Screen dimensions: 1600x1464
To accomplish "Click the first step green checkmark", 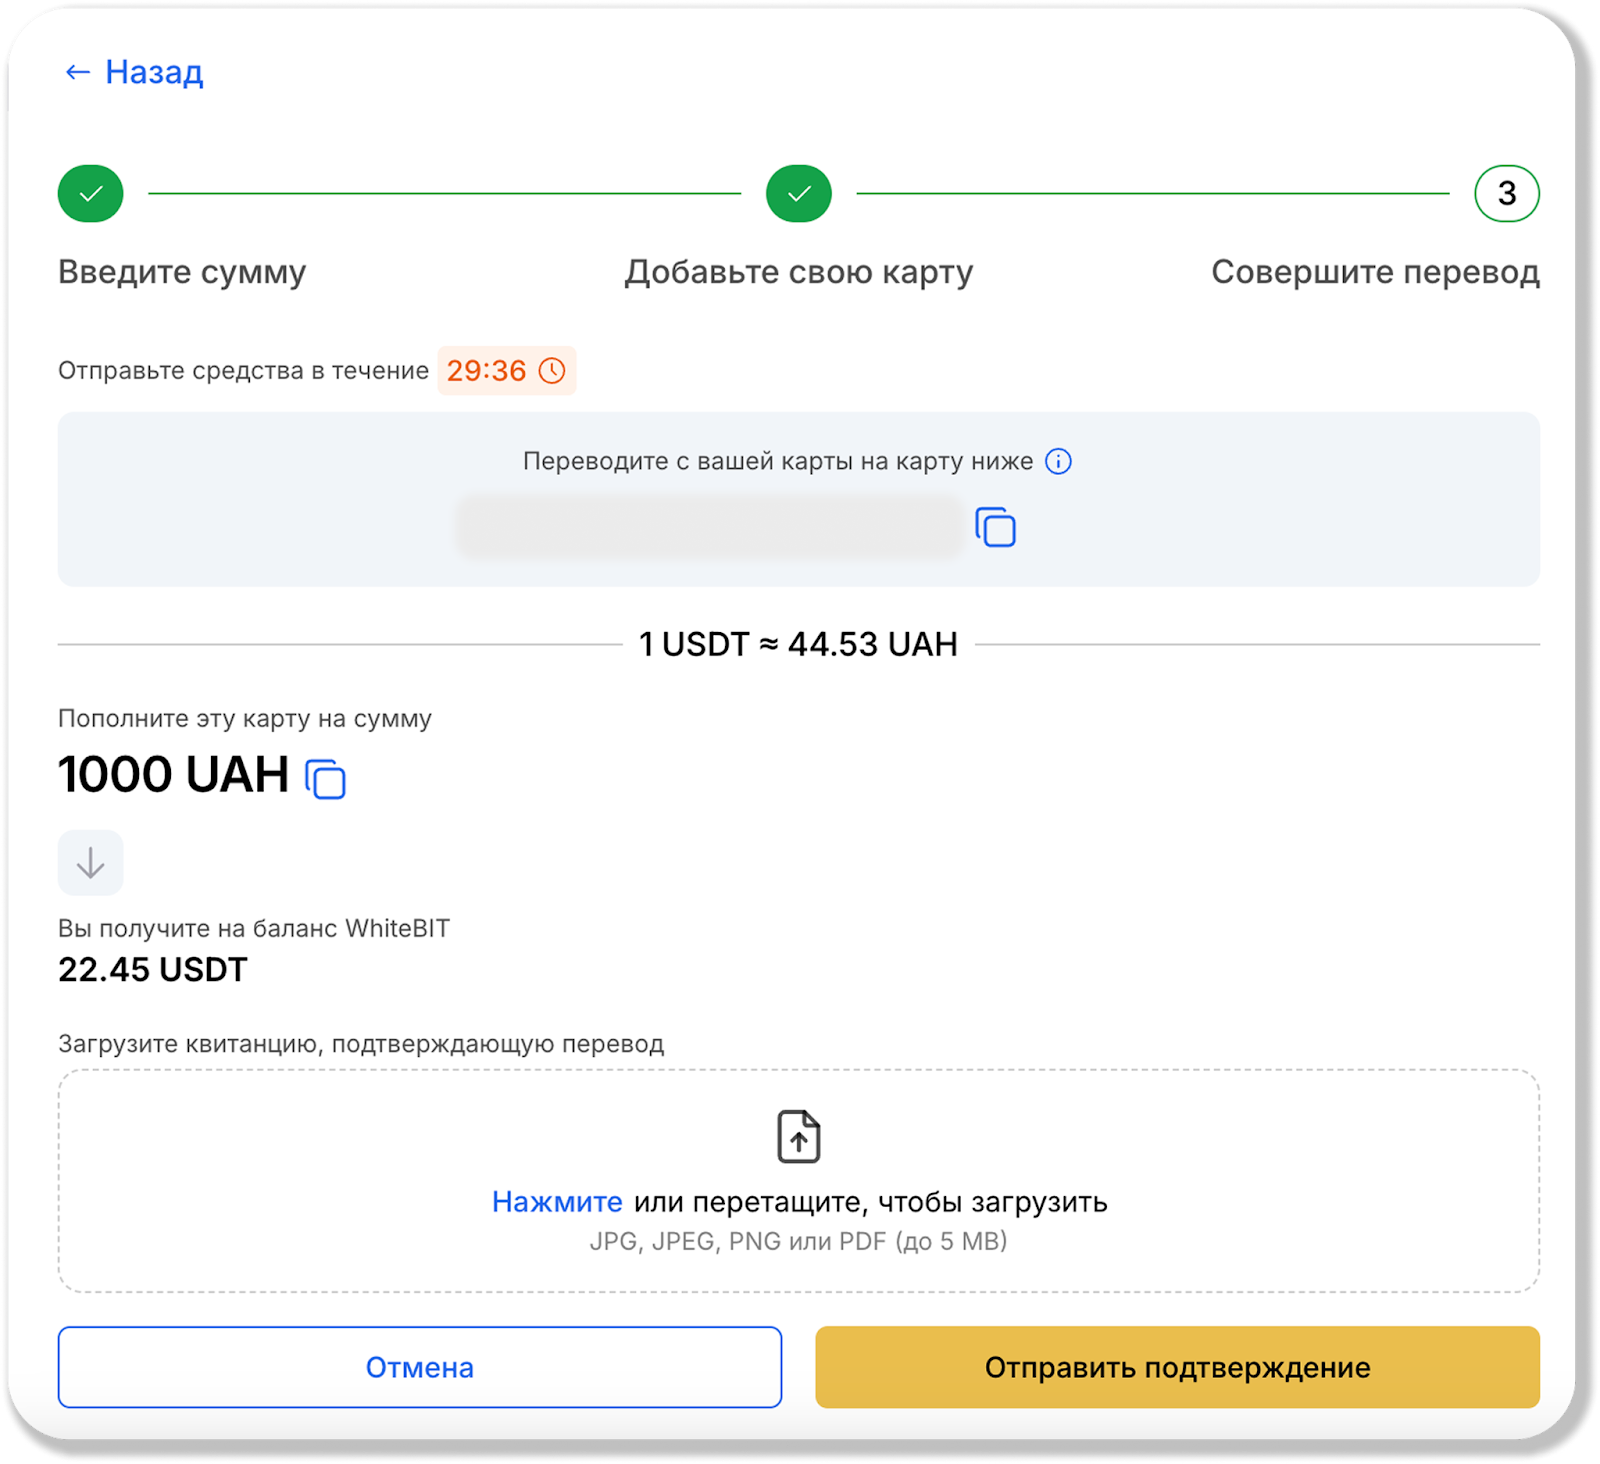I will pos(91,193).
